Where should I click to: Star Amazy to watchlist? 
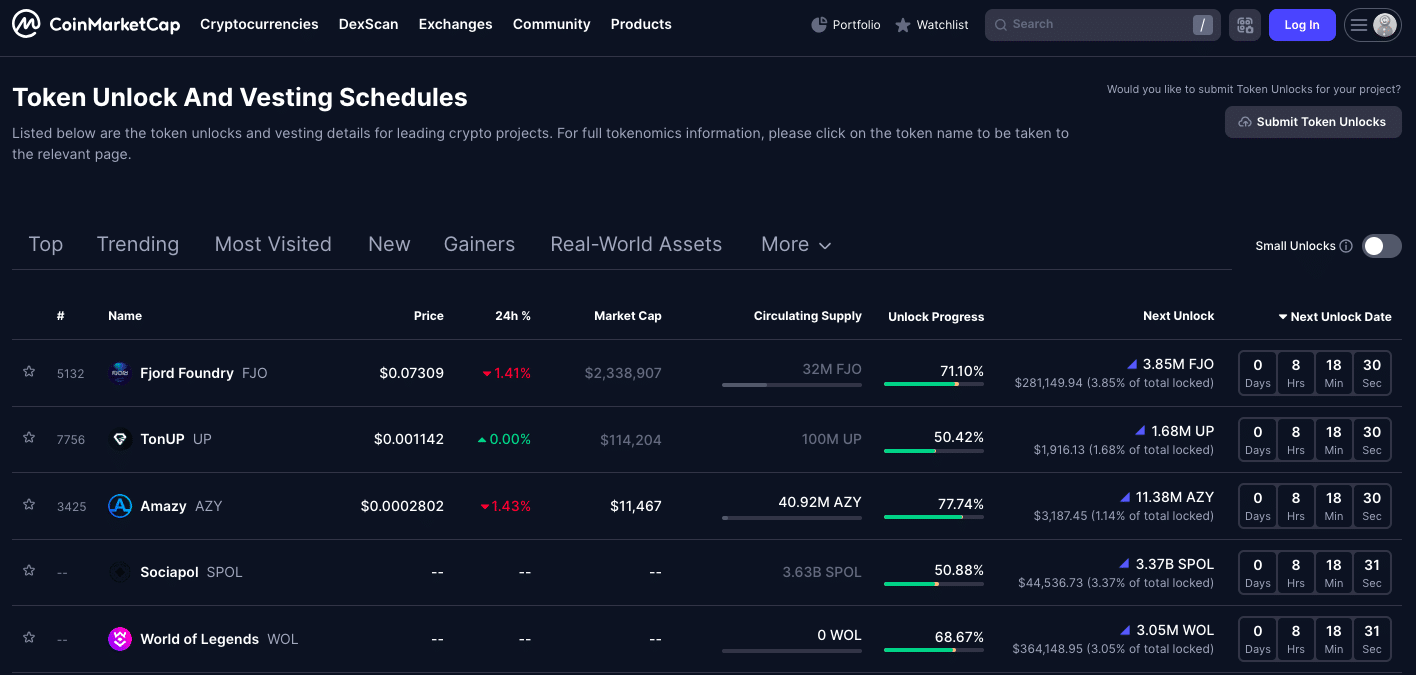(29, 504)
